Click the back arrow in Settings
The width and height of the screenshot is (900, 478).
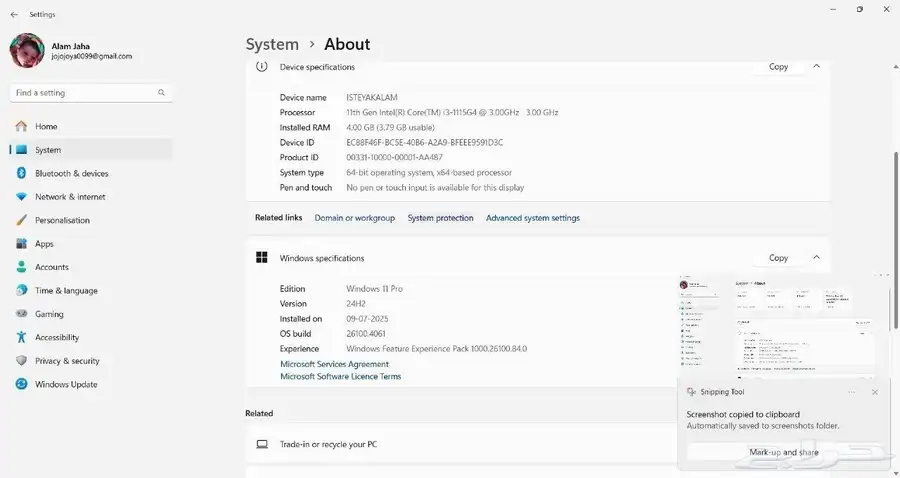click(x=14, y=14)
